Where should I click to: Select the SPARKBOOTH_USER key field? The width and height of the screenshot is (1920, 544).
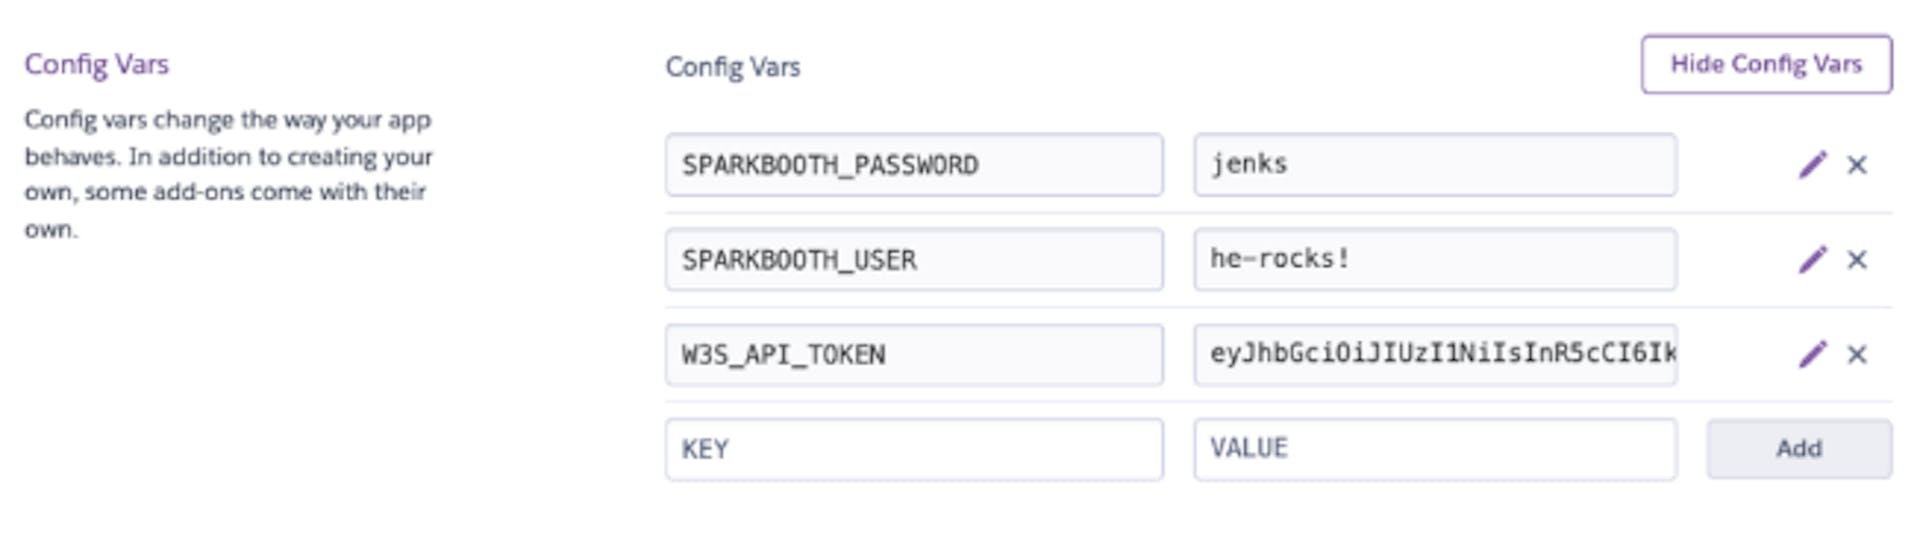[914, 259]
